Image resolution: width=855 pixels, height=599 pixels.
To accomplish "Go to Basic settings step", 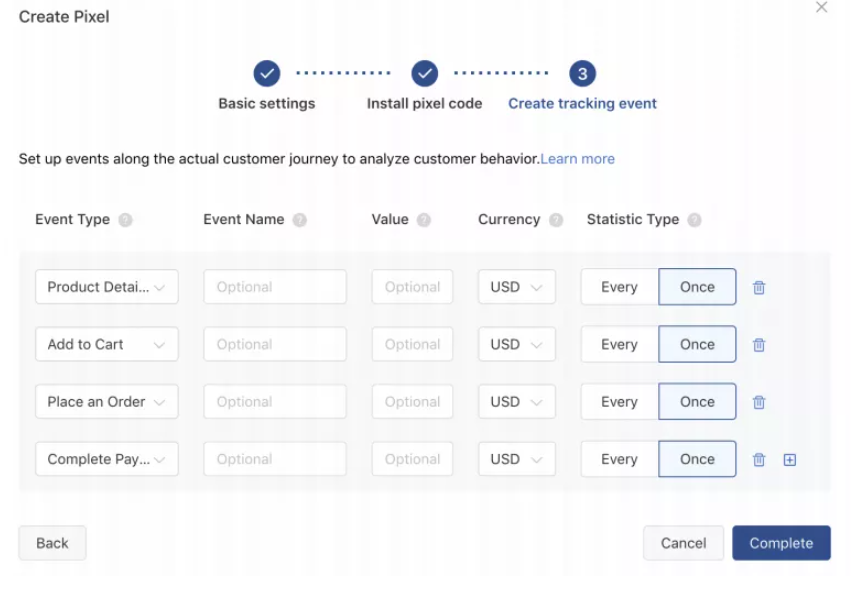I will pos(266,74).
